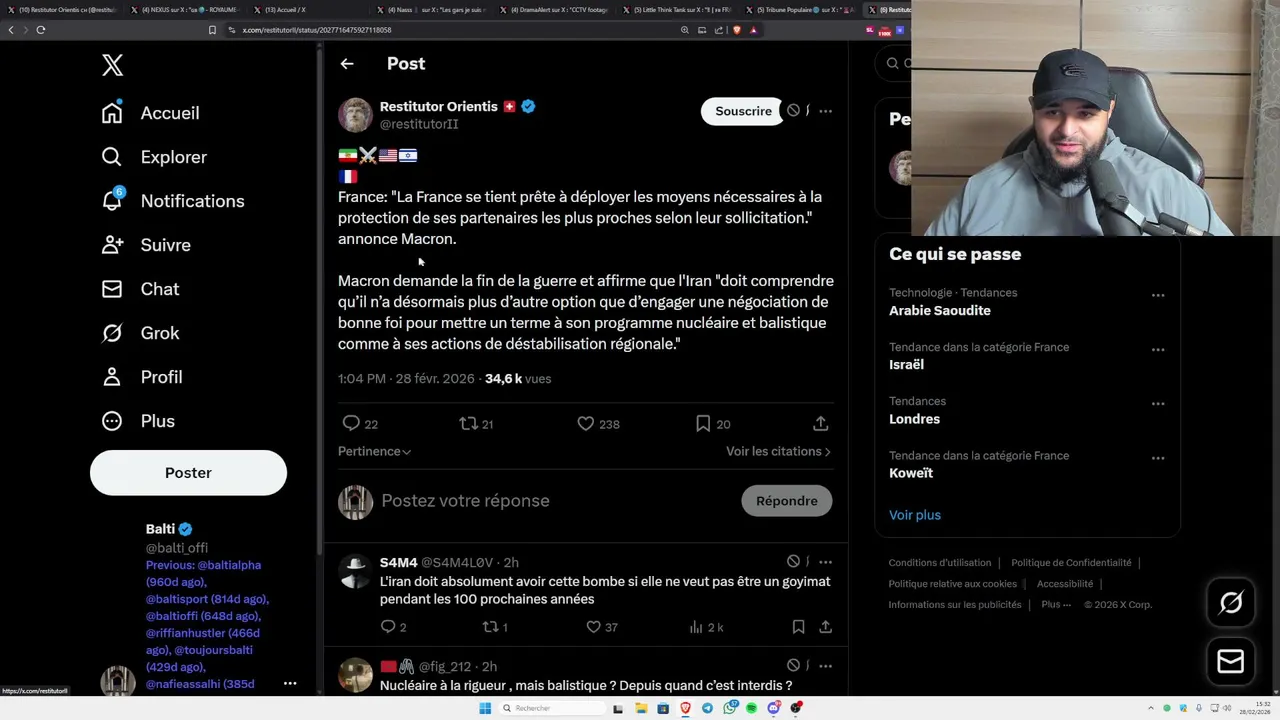The height and width of the screenshot is (720, 1280).
Task: Open Balti account options ellipsis
Action: point(290,683)
